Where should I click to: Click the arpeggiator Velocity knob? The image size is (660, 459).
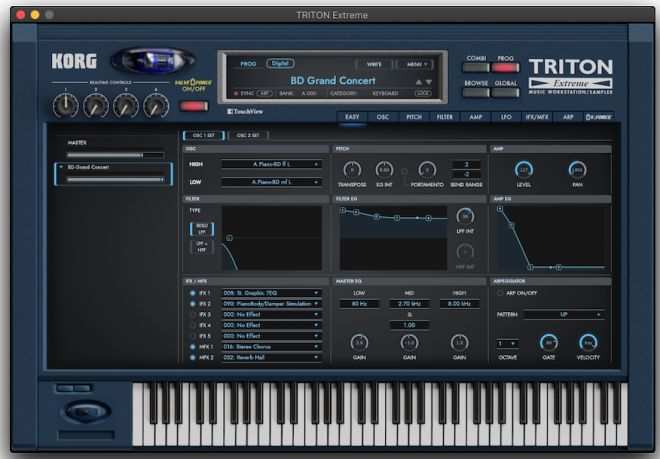coord(589,343)
